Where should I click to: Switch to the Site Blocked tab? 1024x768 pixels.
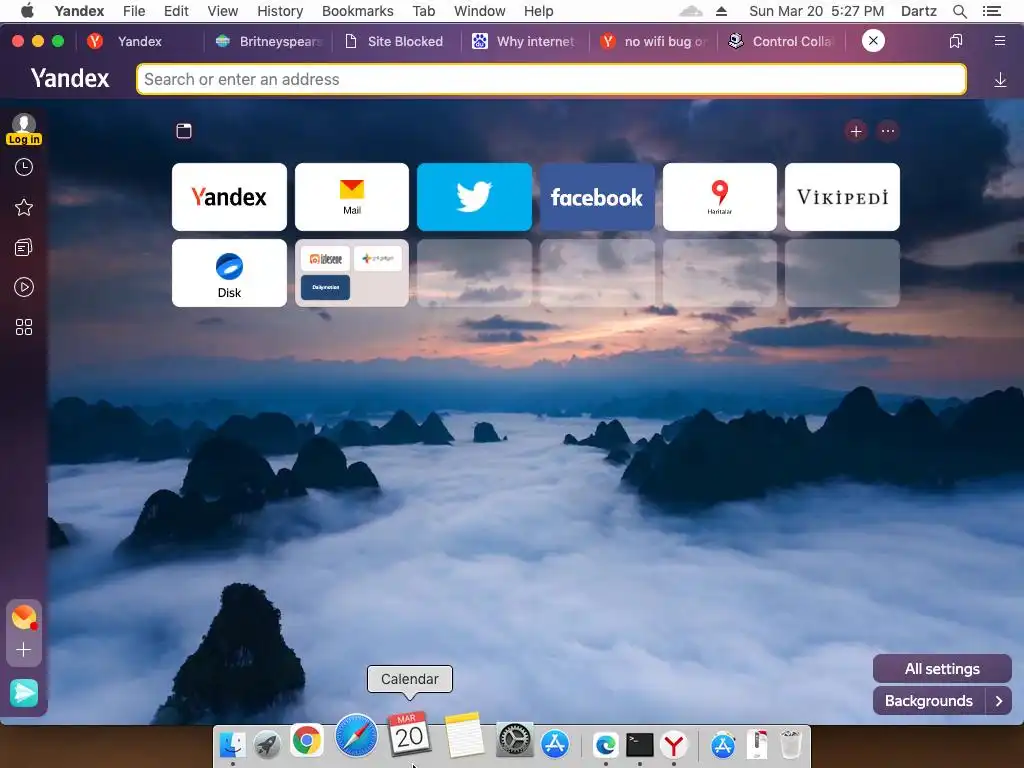point(395,41)
